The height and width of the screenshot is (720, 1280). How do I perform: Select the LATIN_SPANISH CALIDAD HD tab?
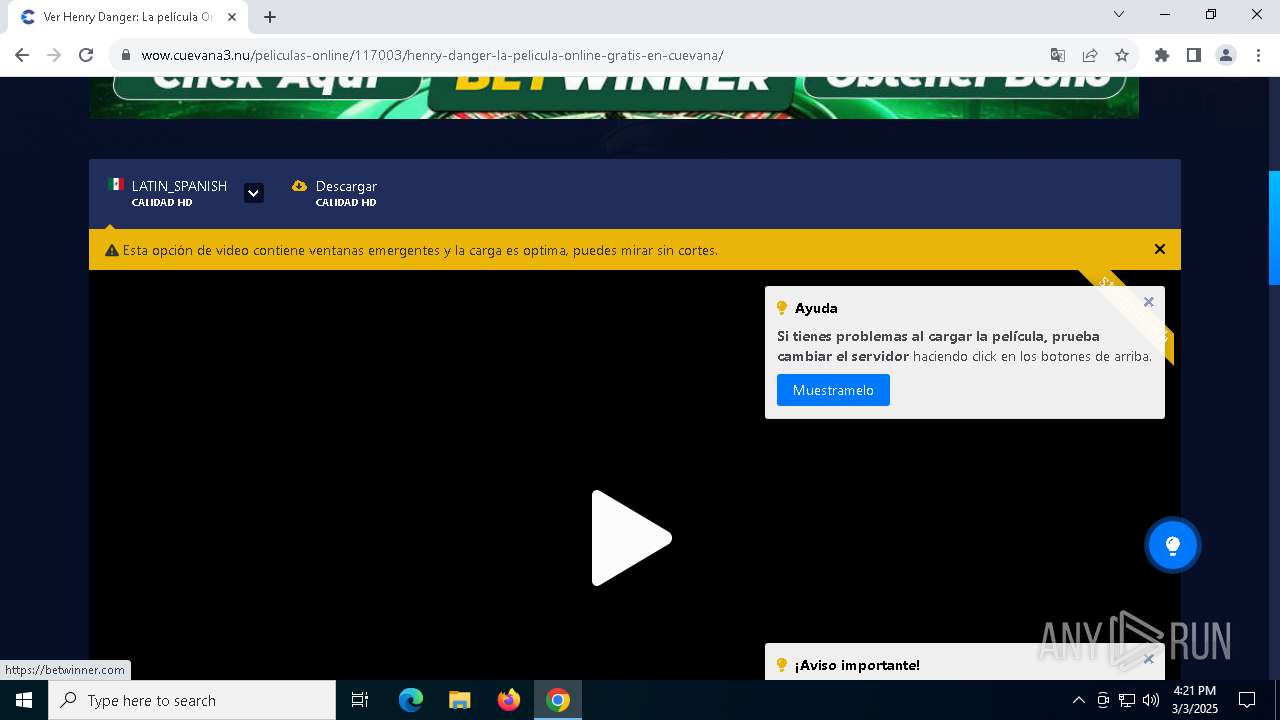(x=168, y=193)
